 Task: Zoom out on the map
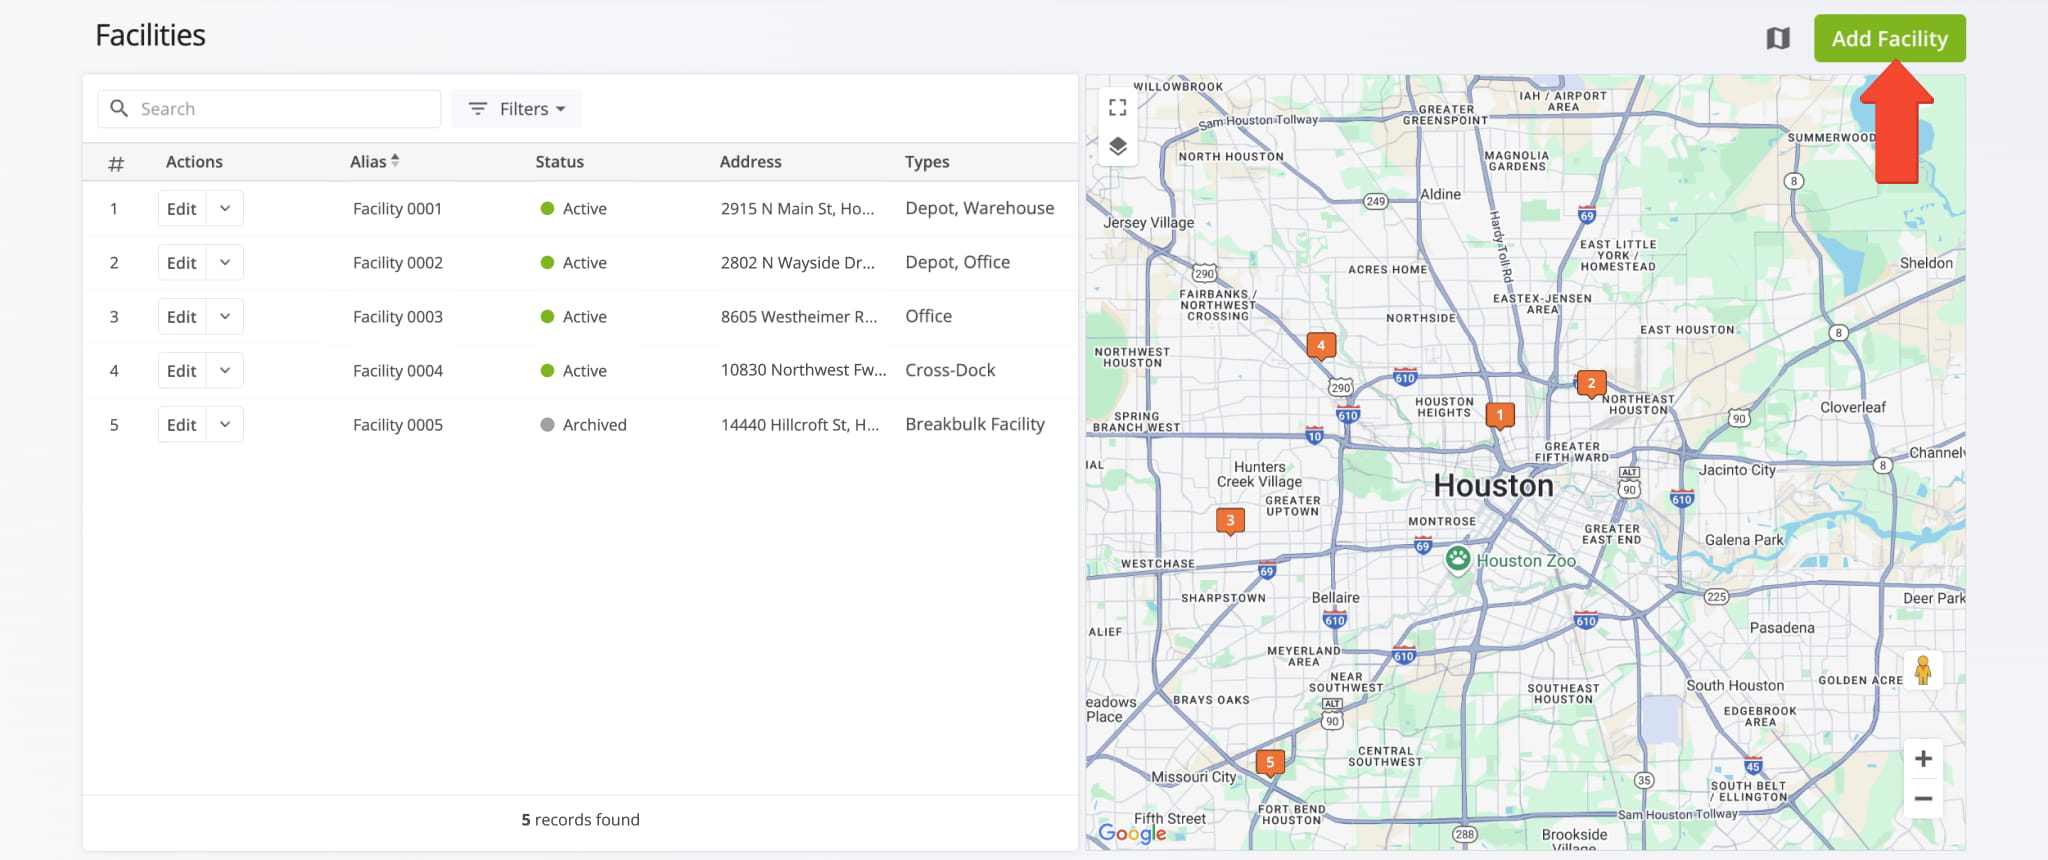click(1922, 799)
